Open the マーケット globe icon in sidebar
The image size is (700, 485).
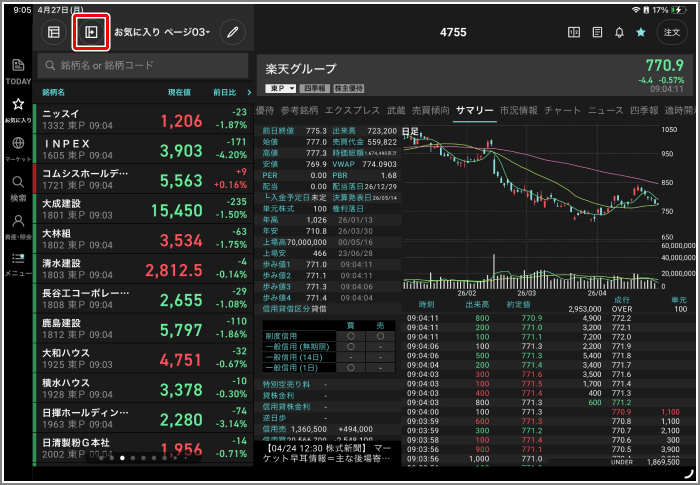point(18,148)
